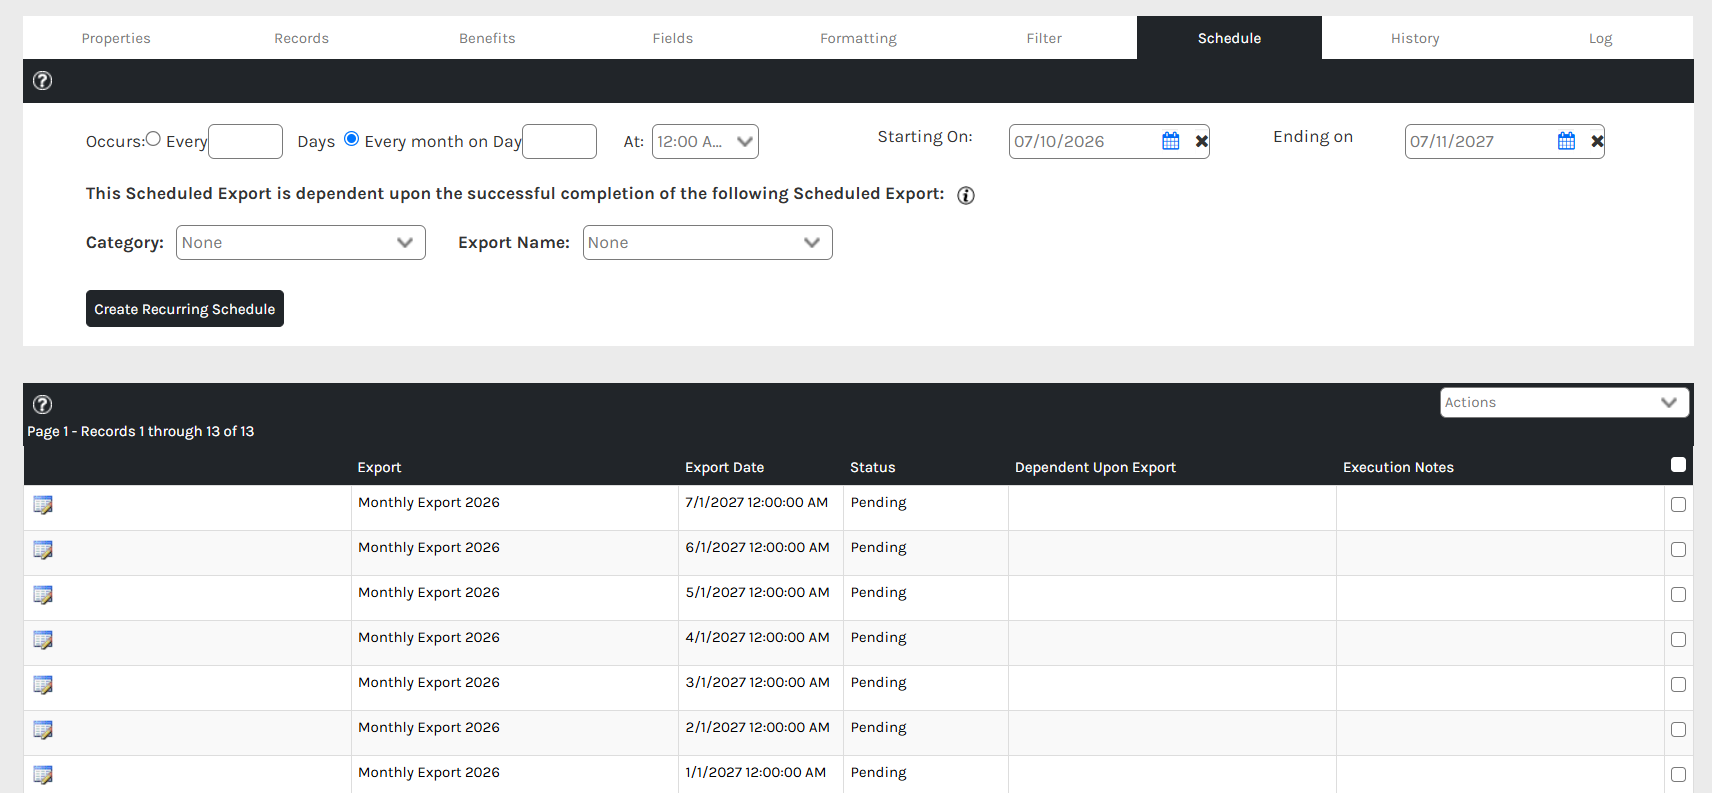Click Pending status in the 6/1/2027 row

pyautogui.click(x=878, y=547)
